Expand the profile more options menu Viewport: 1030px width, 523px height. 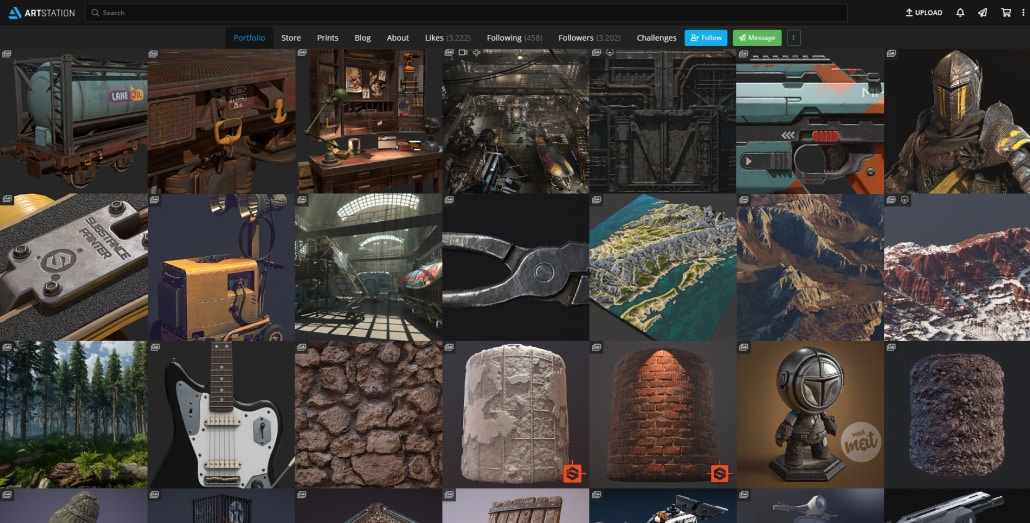[793, 38]
